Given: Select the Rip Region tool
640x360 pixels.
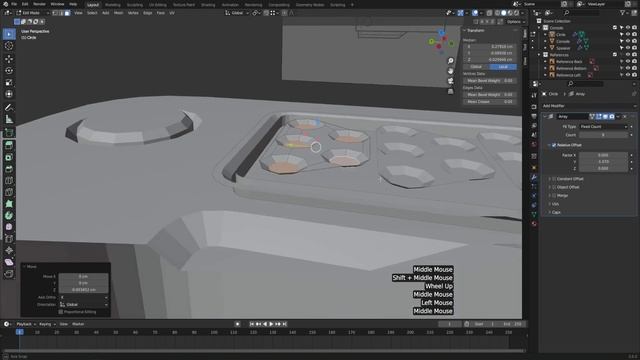Looking at the screenshot, I should [x=9, y=274].
